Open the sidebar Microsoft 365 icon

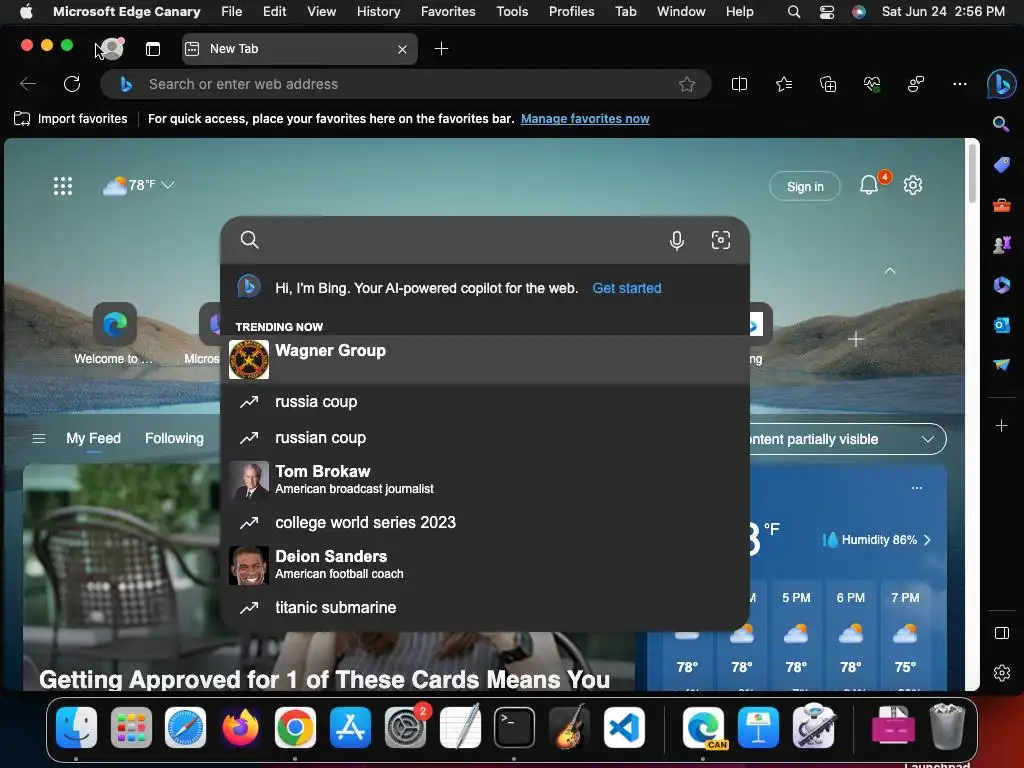1001,285
